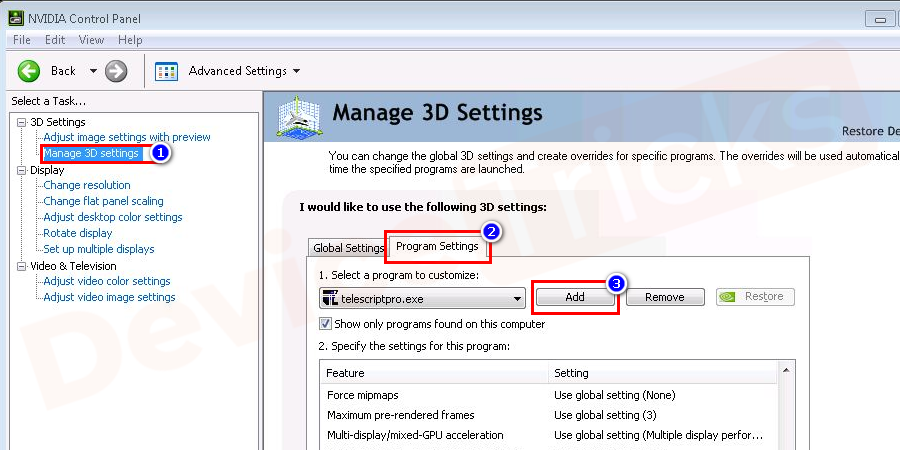The width and height of the screenshot is (900, 450).
Task: Select Manage 3D settings in tree
Action: [x=91, y=153]
